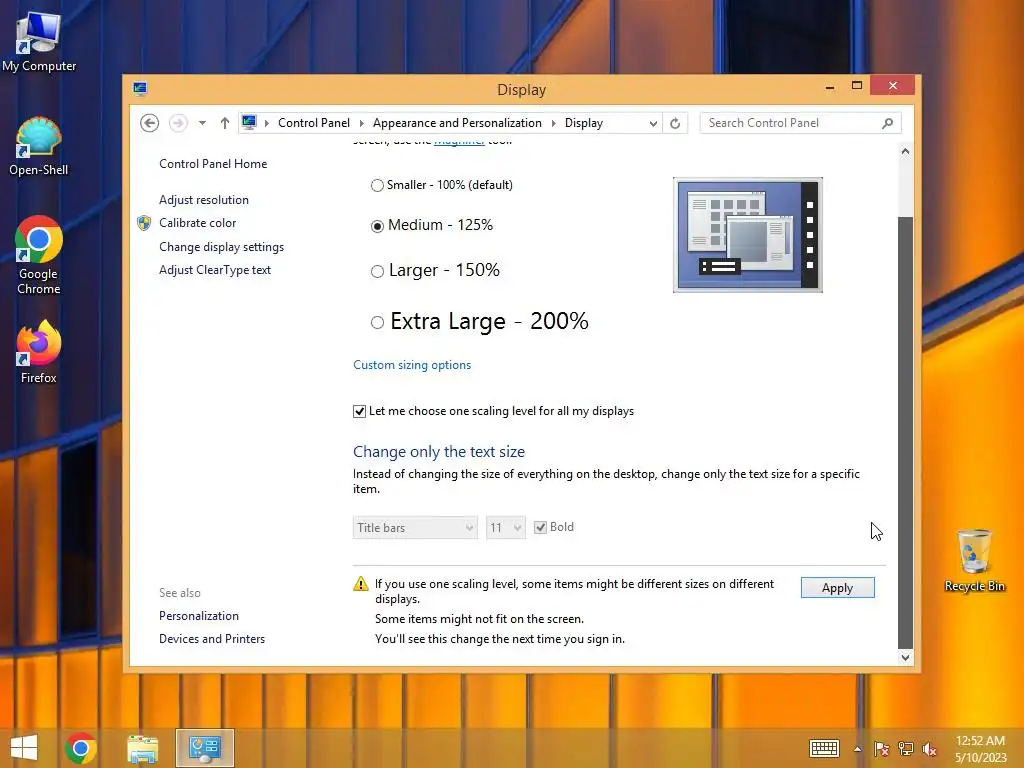Open Control Panel Home link
Screen dimensions: 1024x768
tap(213, 164)
